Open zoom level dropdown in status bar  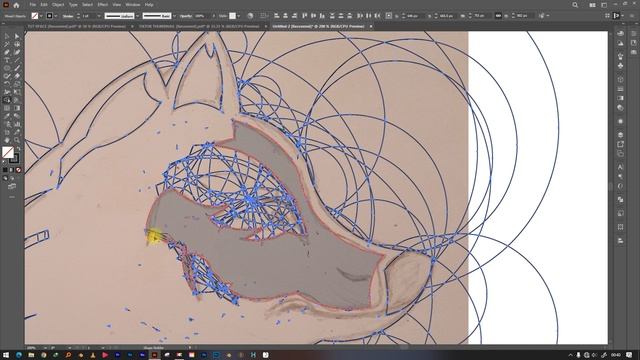click(45, 348)
